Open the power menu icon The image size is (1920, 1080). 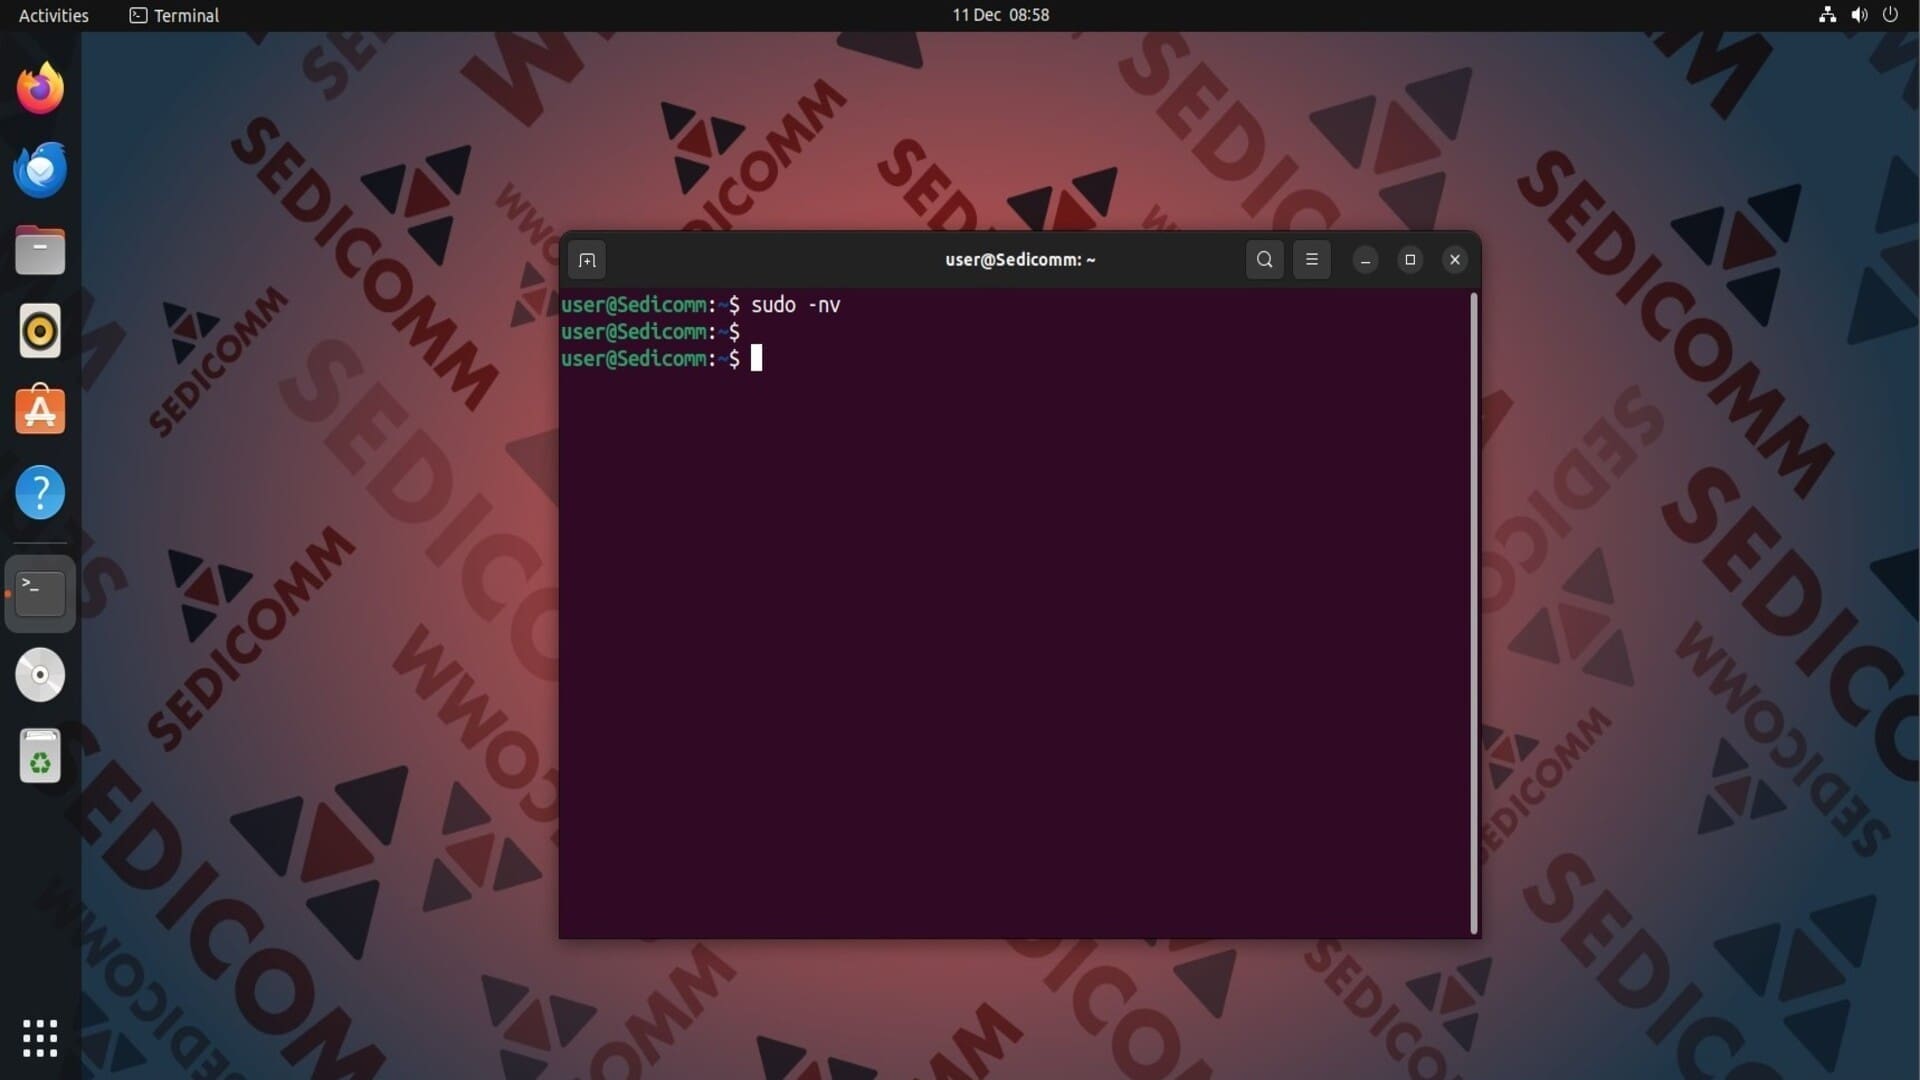1890,15
